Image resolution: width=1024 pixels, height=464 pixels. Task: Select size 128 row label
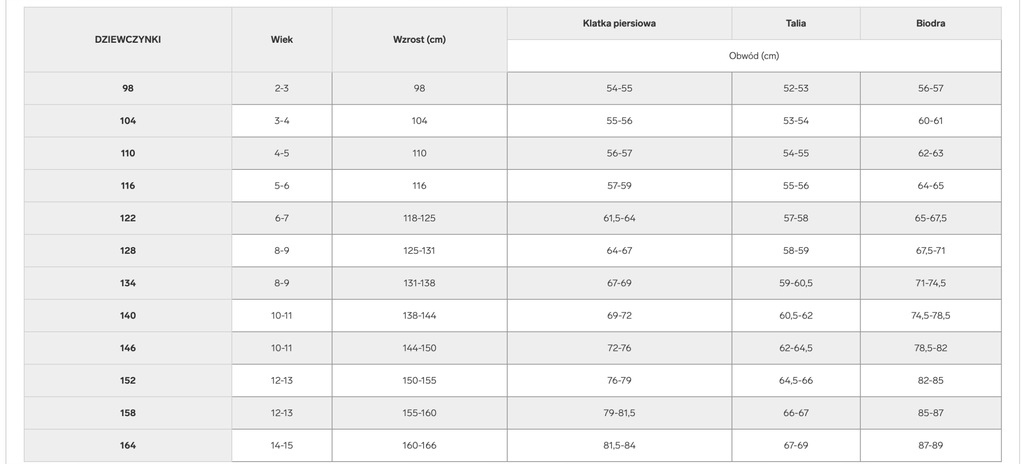coord(128,251)
